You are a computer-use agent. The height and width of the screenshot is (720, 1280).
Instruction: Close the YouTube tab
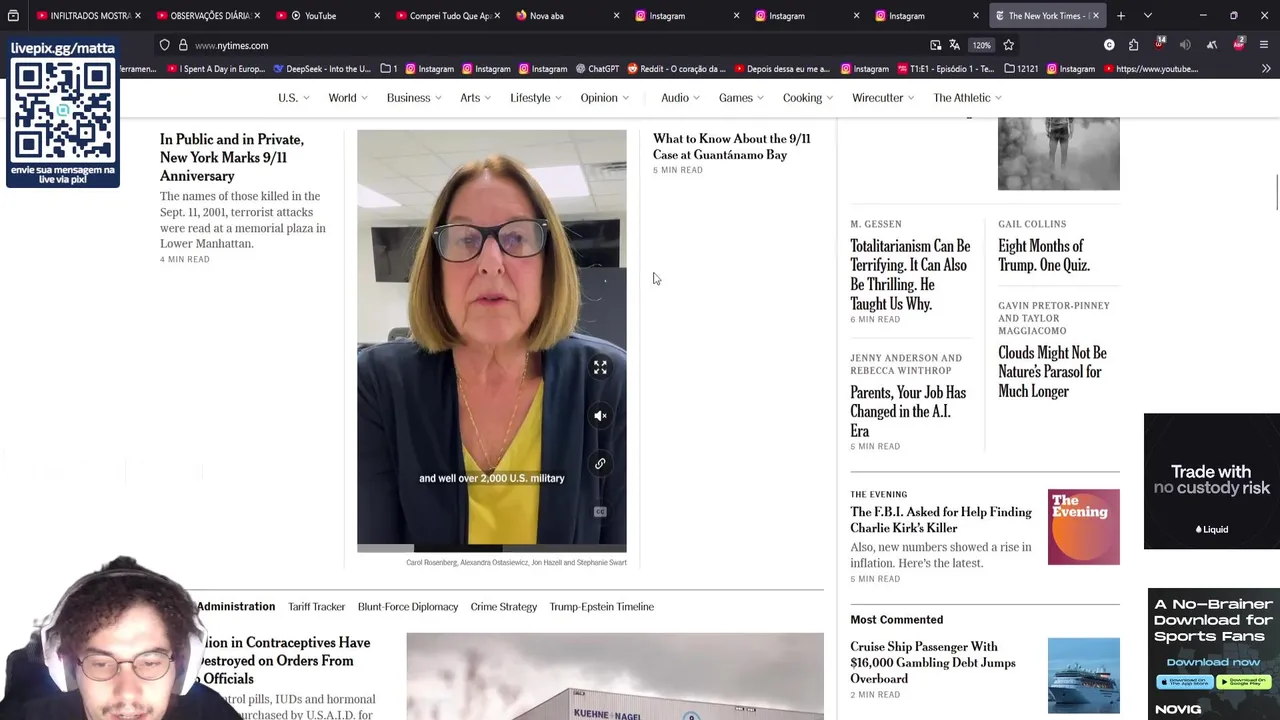[x=377, y=16]
